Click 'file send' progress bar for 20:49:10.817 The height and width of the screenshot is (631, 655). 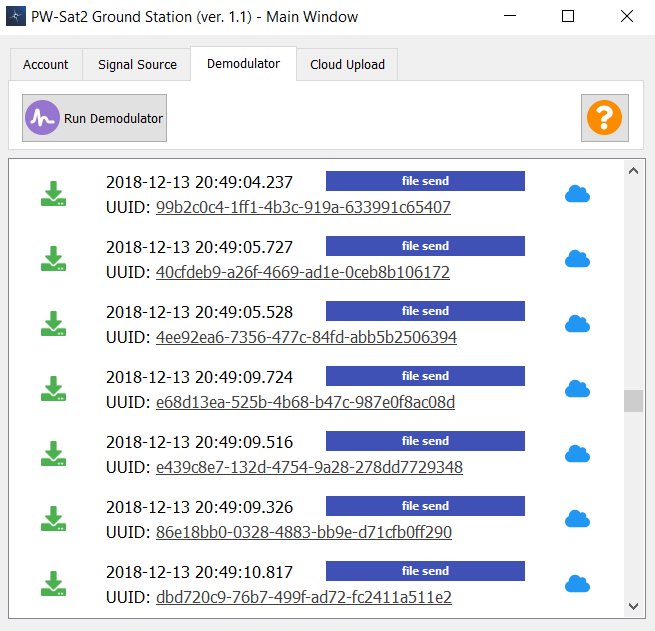pyautogui.click(x=425, y=571)
